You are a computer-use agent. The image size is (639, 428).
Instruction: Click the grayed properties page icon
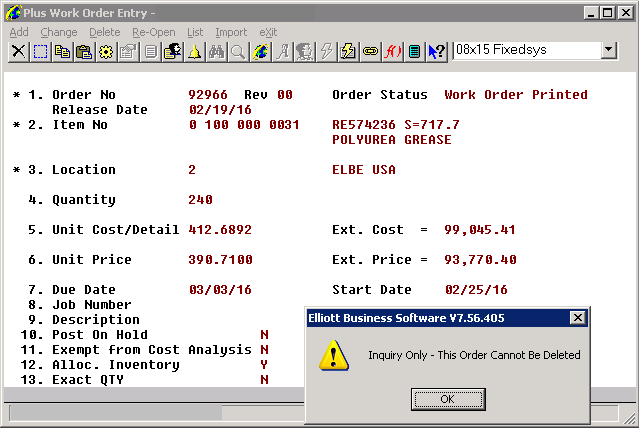[128, 52]
